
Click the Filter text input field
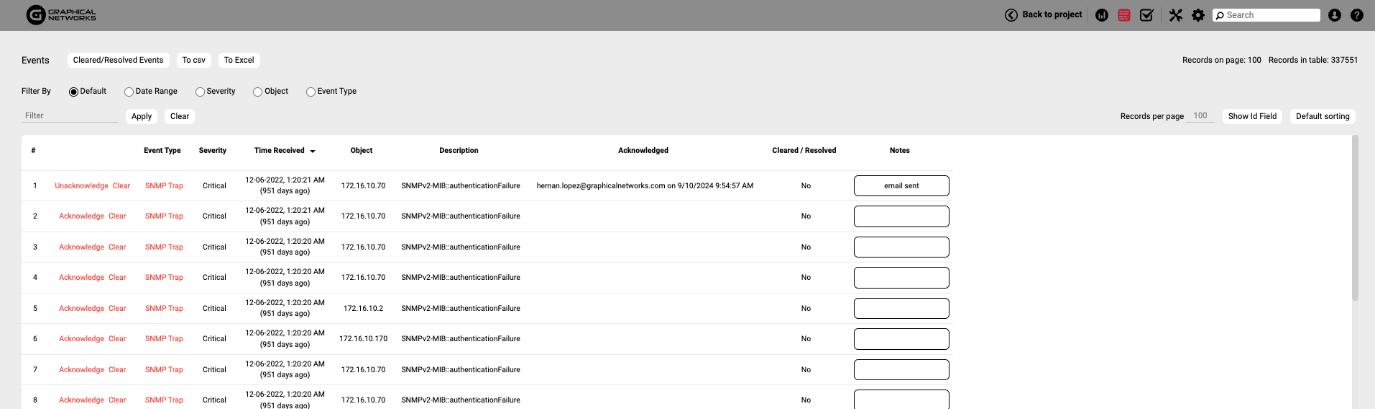click(x=70, y=116)
